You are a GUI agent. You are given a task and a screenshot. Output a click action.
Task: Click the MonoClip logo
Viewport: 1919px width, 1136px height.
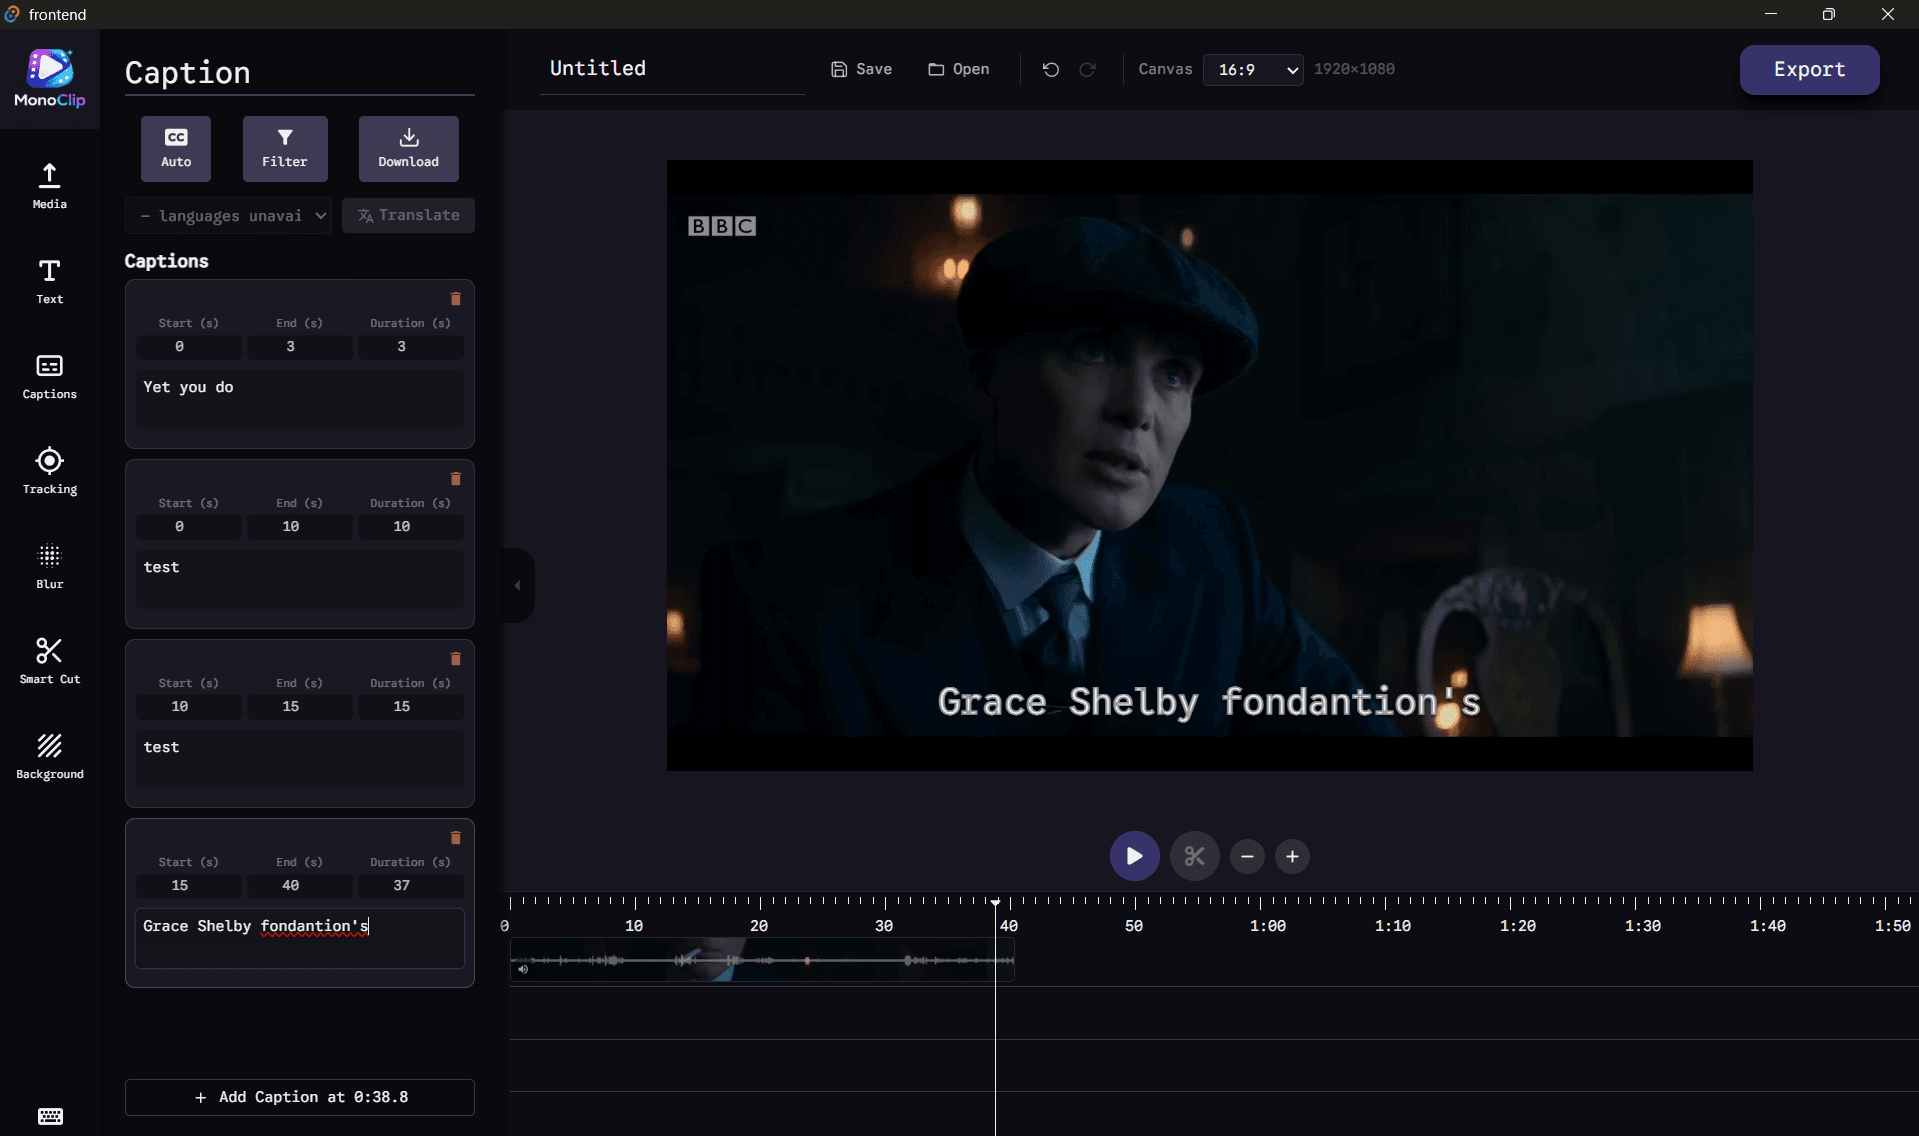click(49, 78)
